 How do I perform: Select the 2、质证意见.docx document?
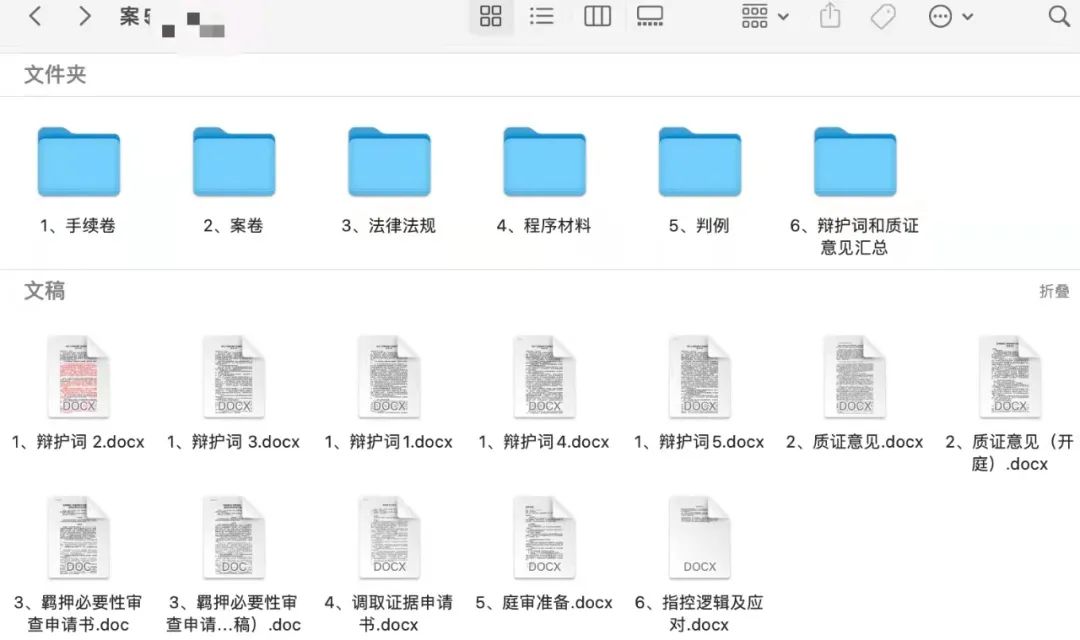click(855, 377)
